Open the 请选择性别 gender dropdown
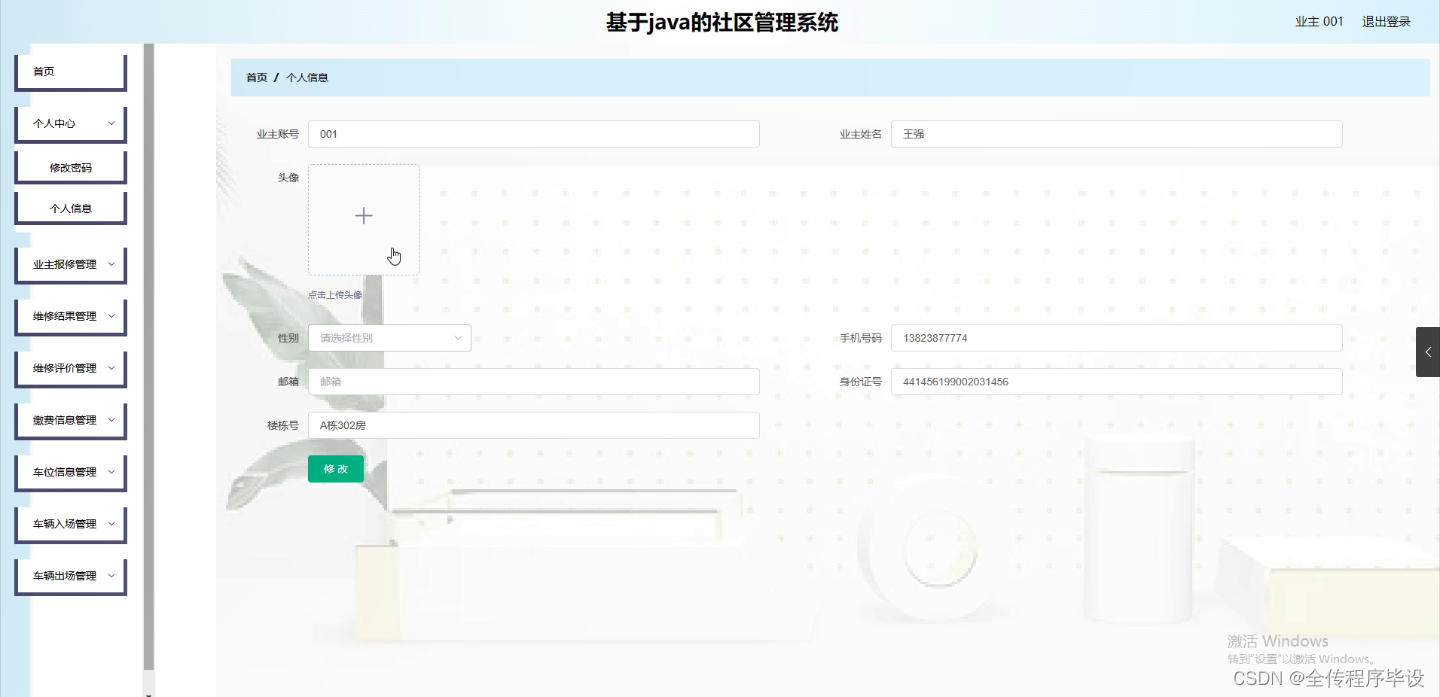 [389, 337]
